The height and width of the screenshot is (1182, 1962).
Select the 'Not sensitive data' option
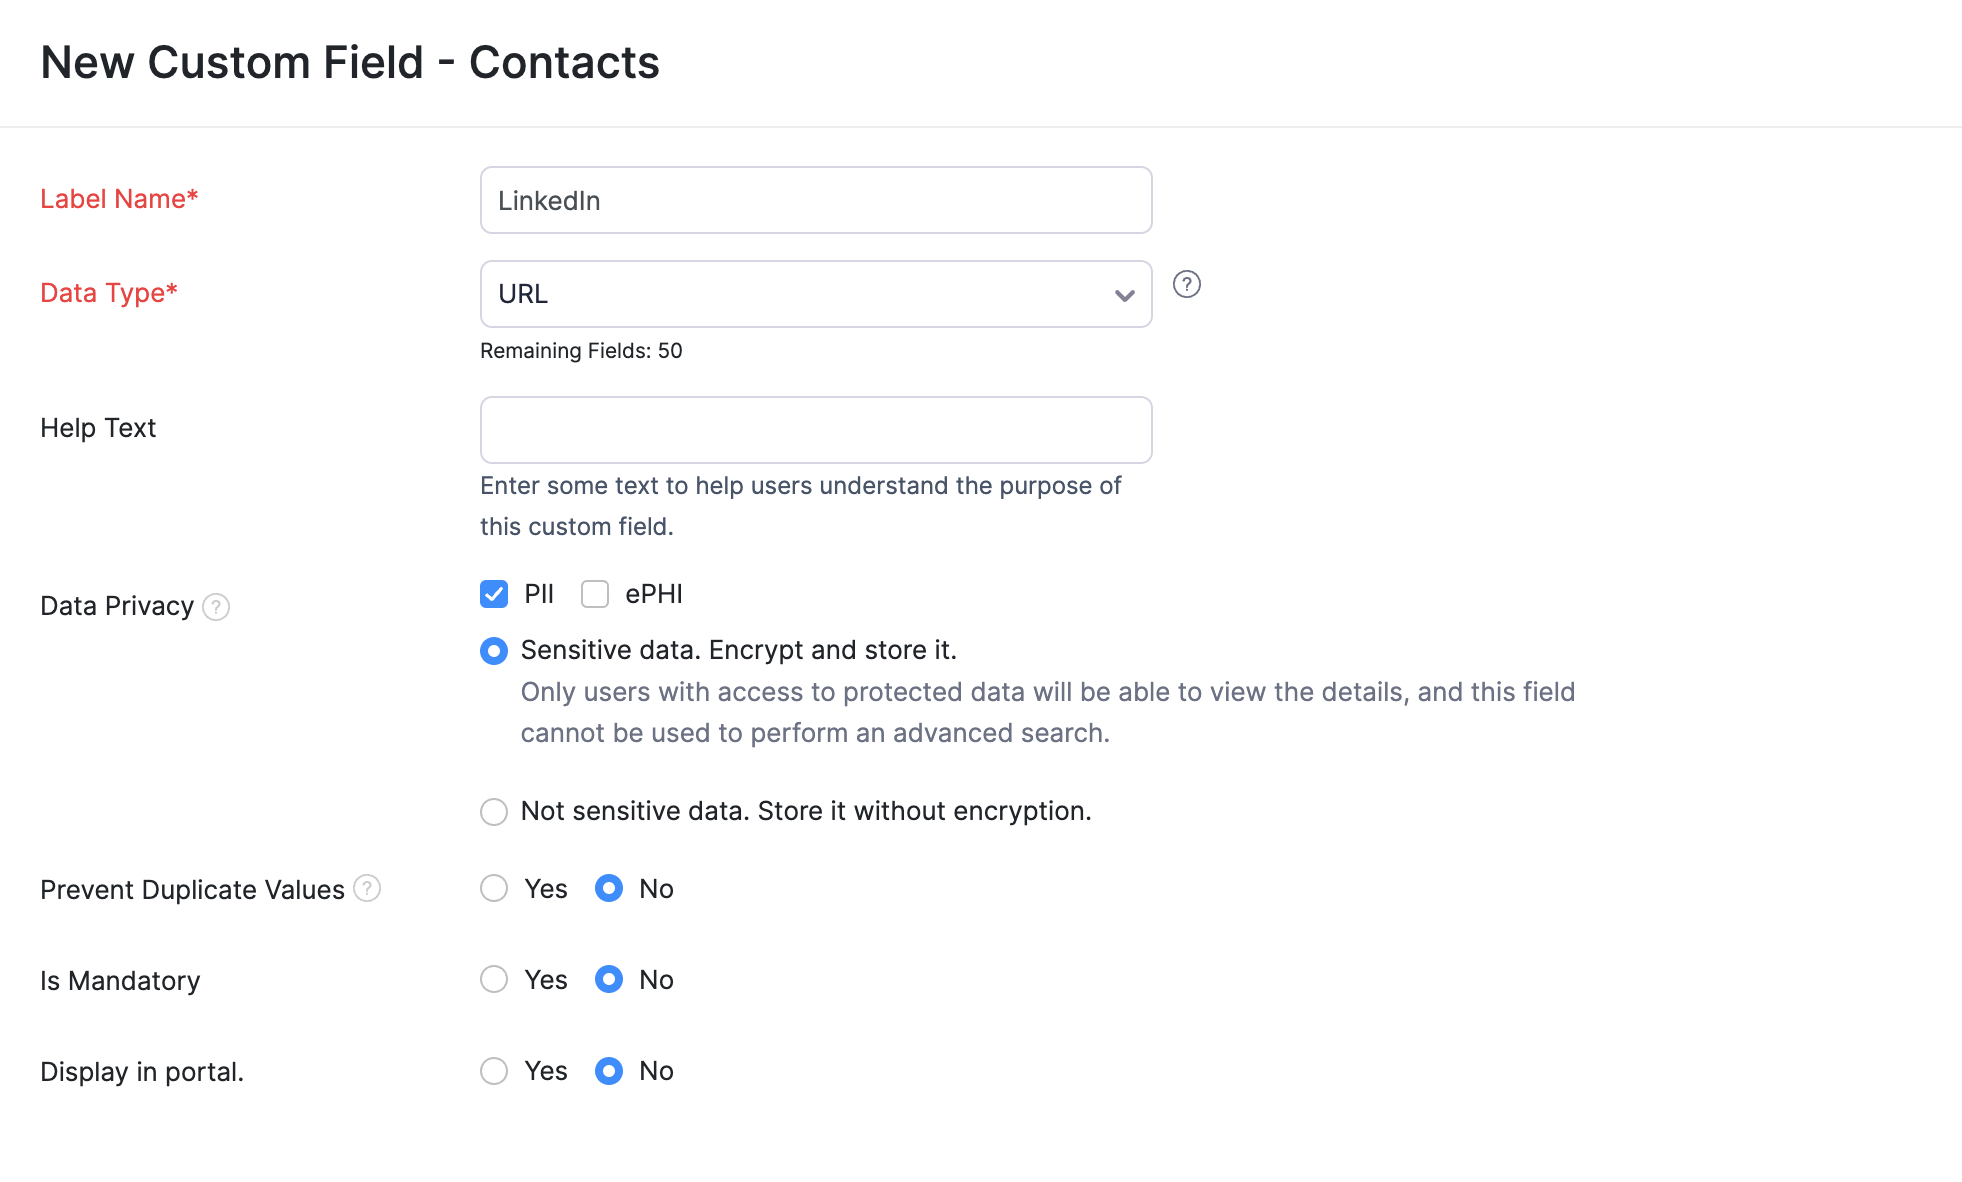tap(493, 812)
